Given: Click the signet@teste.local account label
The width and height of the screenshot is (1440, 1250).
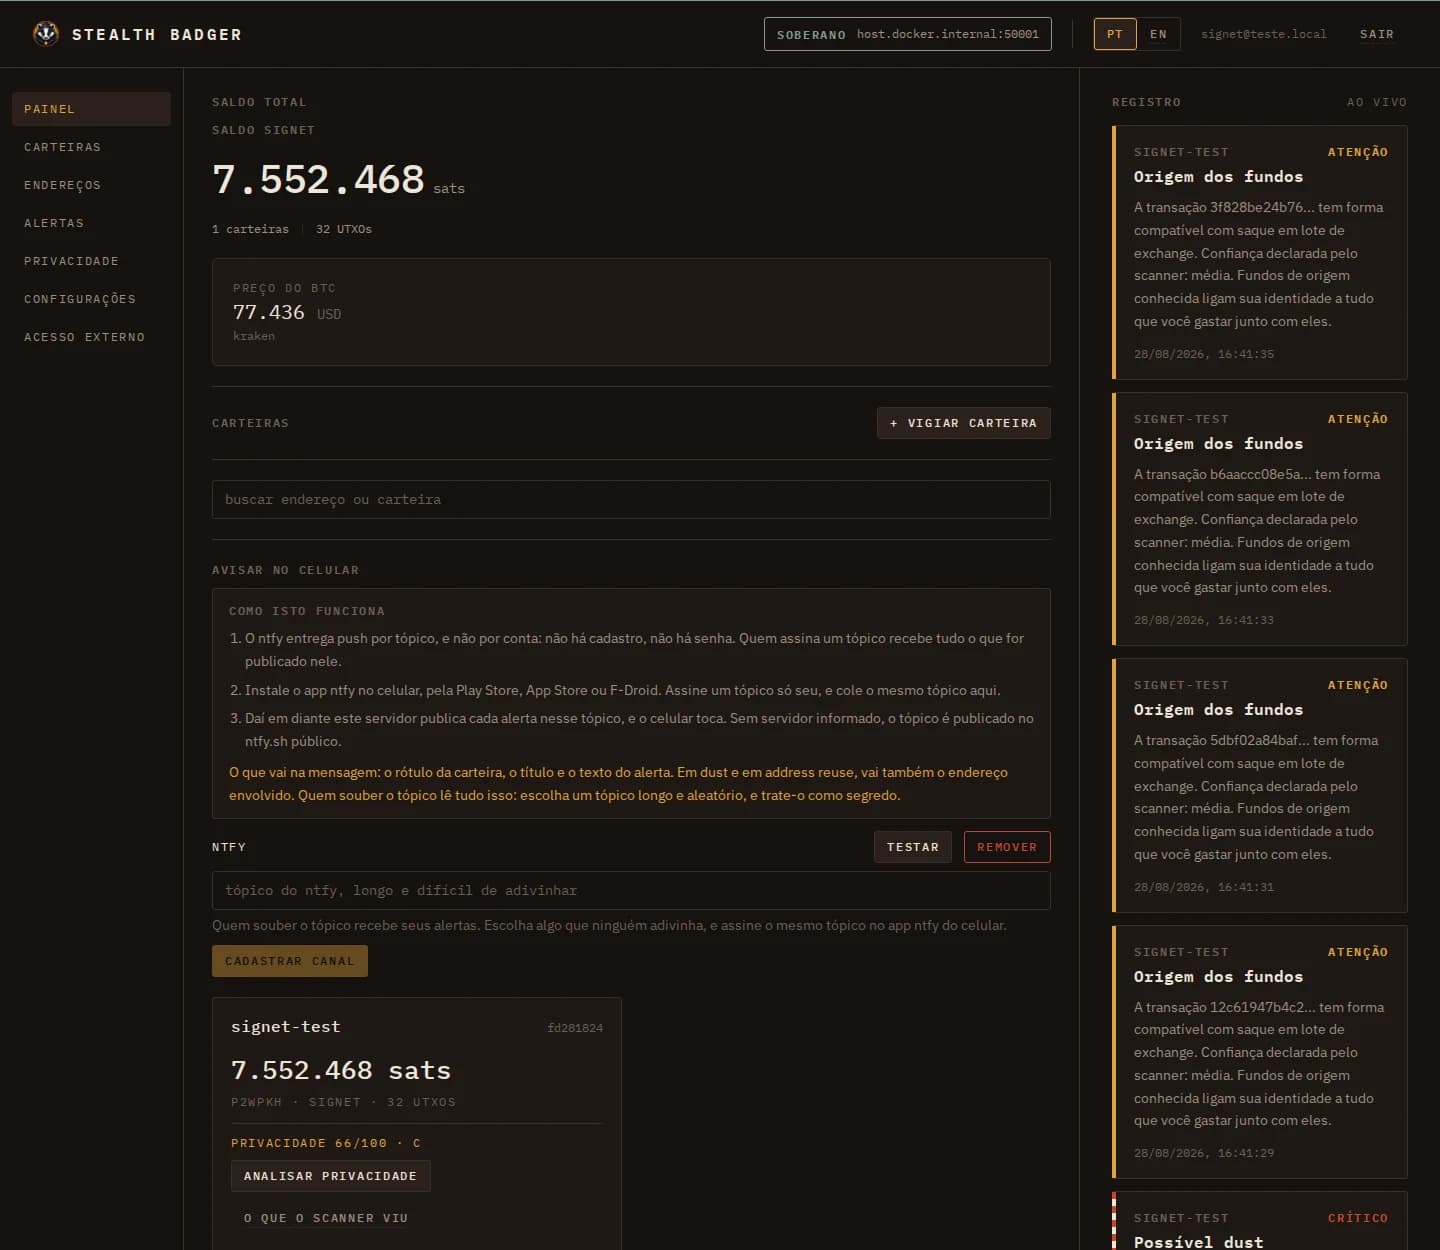Looking at the screenshot, I should coord(1264,34).
